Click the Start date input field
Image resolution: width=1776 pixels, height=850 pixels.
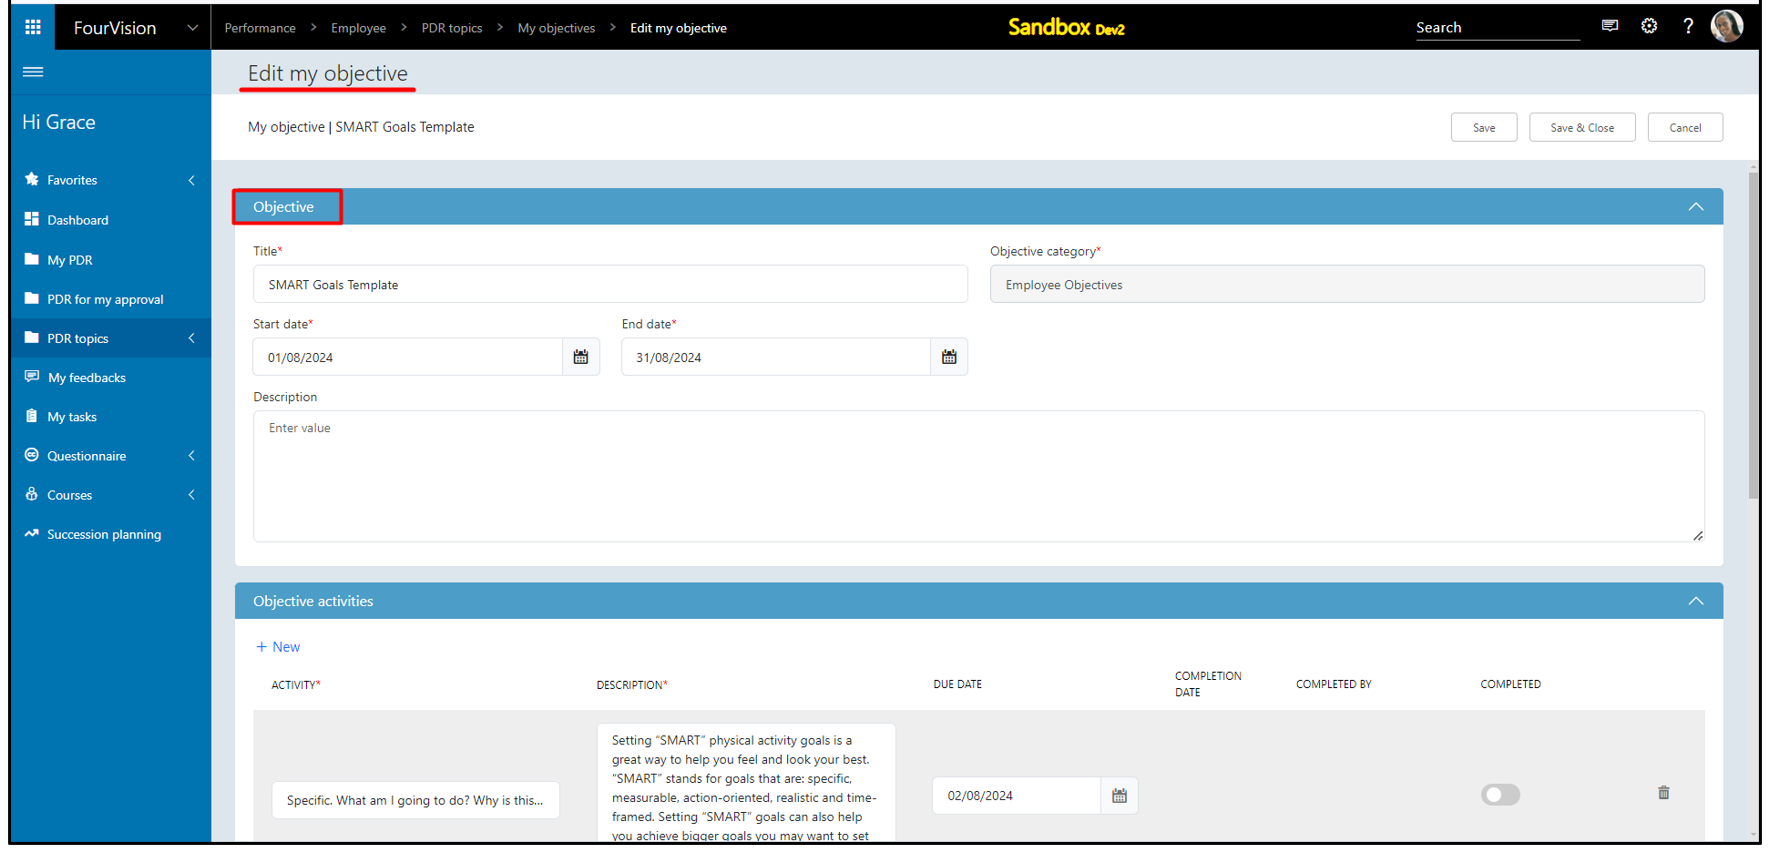[408, 357]
